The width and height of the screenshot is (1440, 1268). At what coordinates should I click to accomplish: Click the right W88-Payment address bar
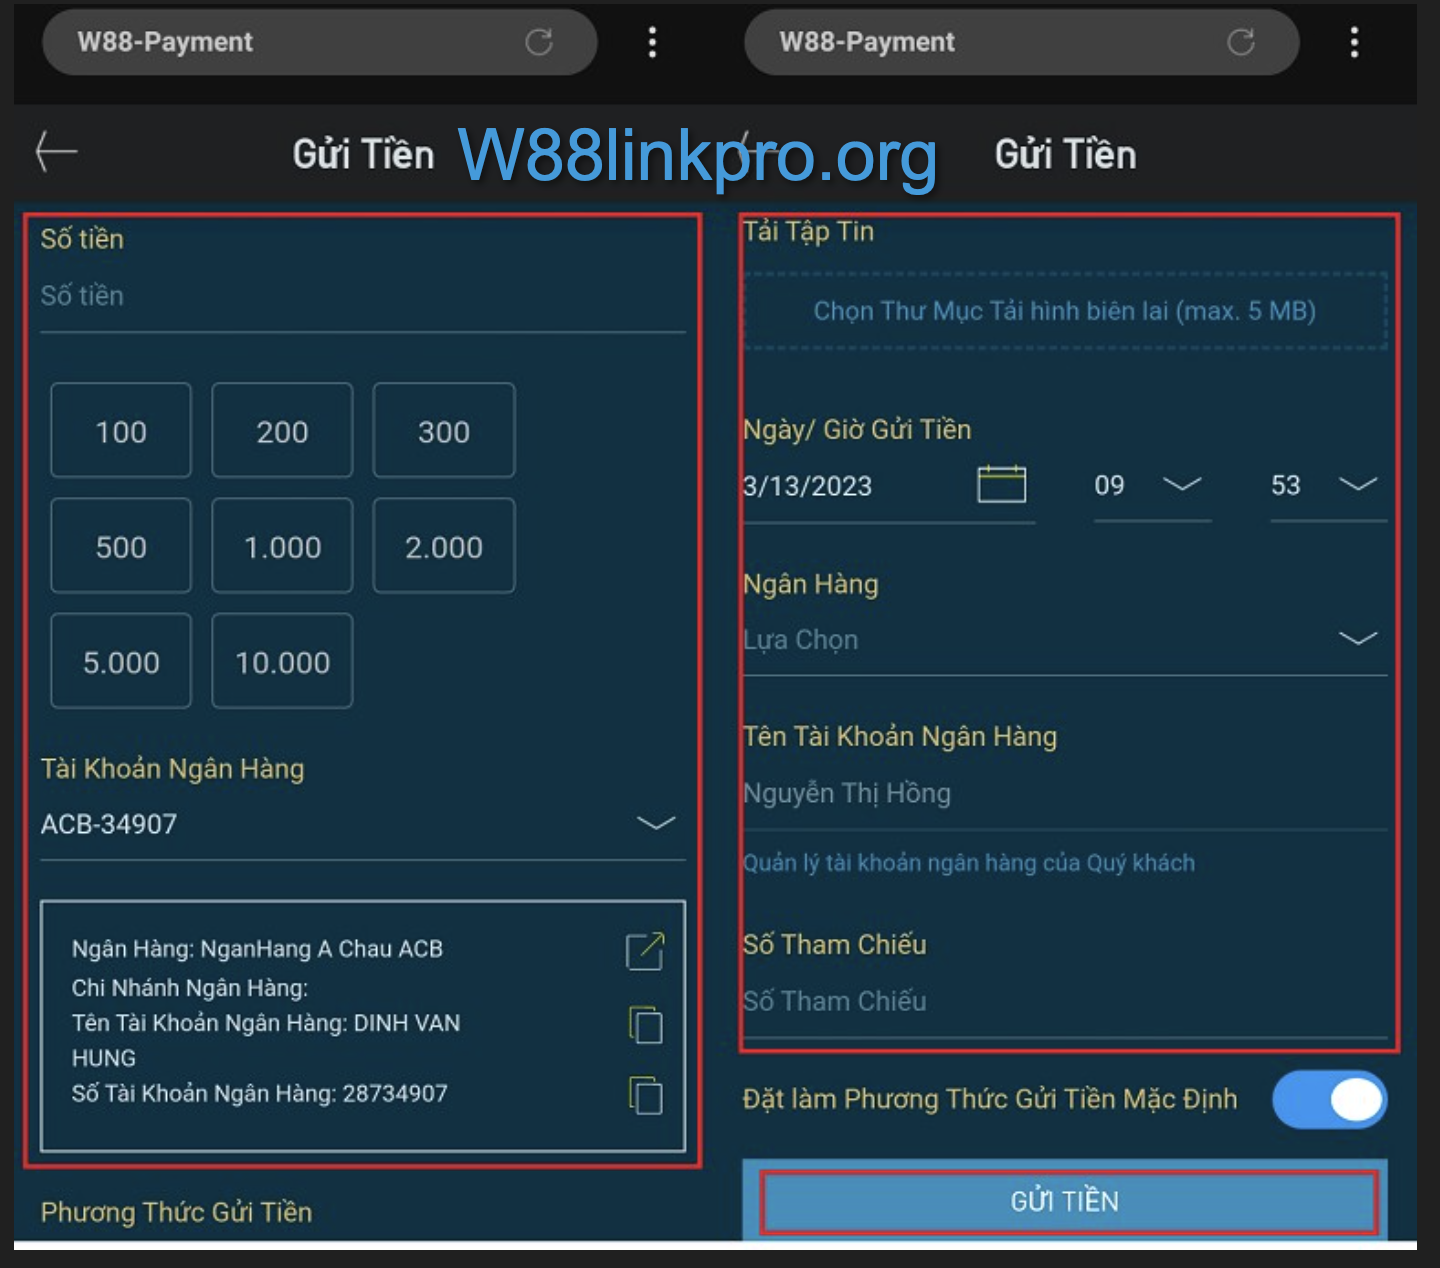pyautogui.click(x=1022, y=42)
